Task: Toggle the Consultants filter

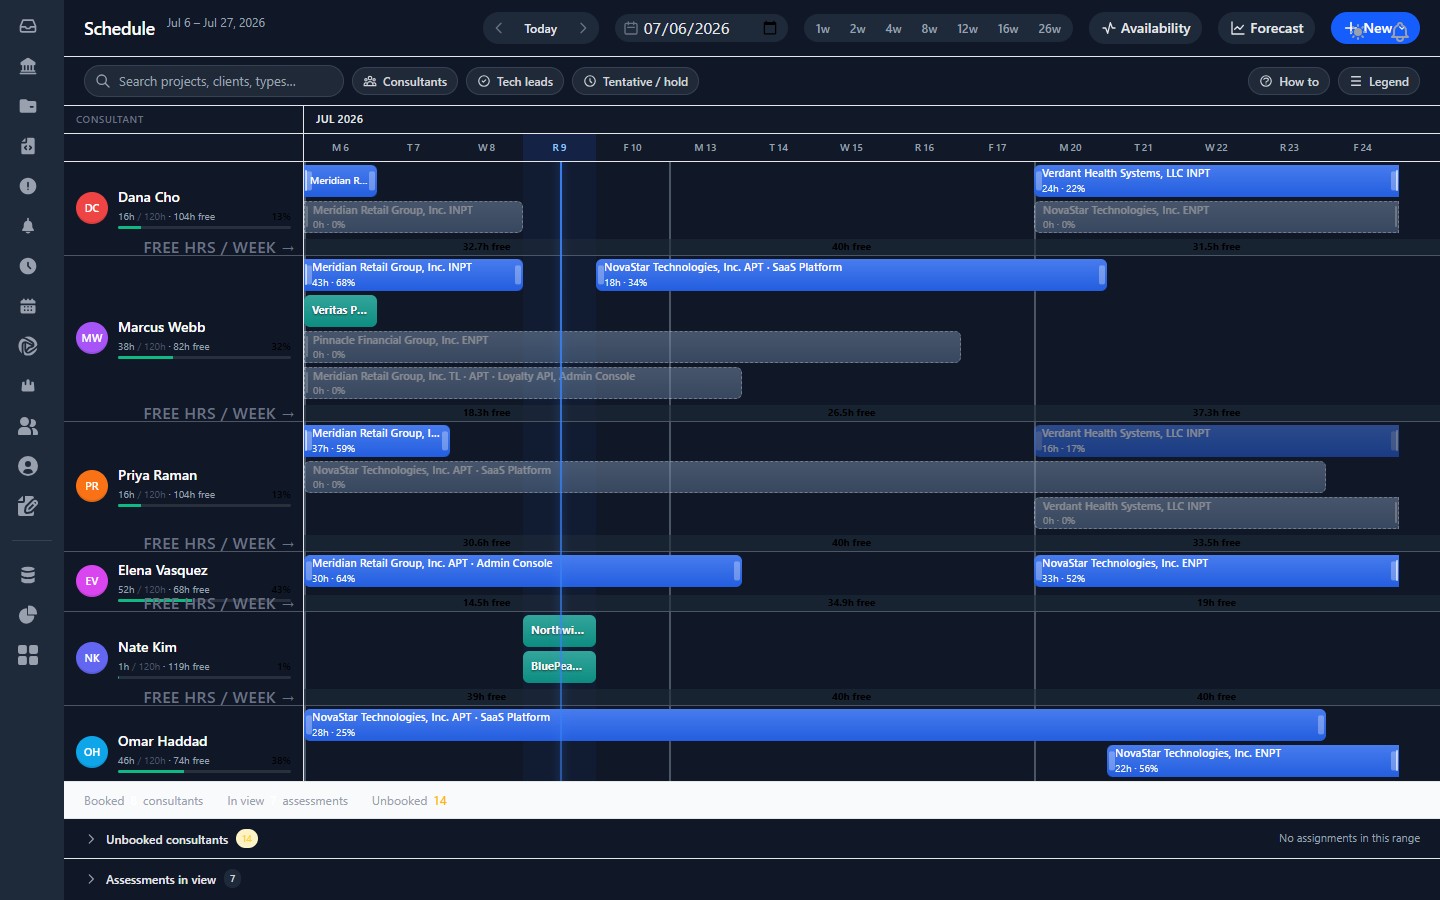Action: coord(405,81)
